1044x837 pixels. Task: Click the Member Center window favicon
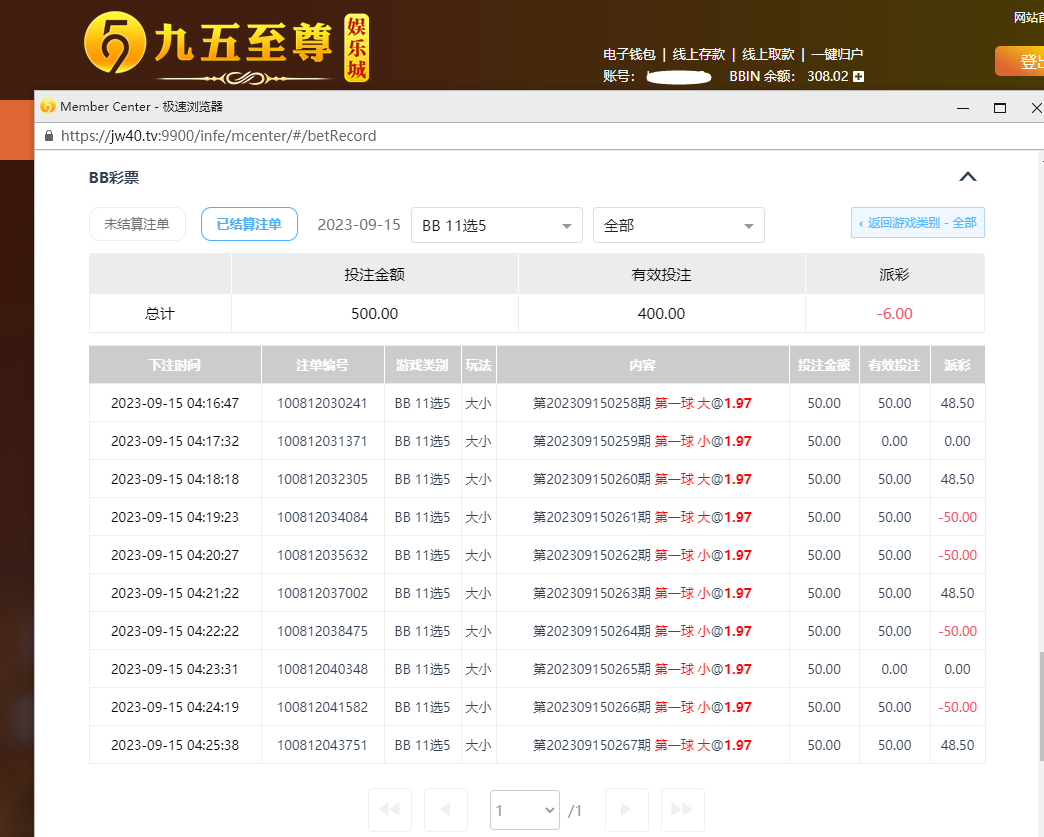[47, 107]
